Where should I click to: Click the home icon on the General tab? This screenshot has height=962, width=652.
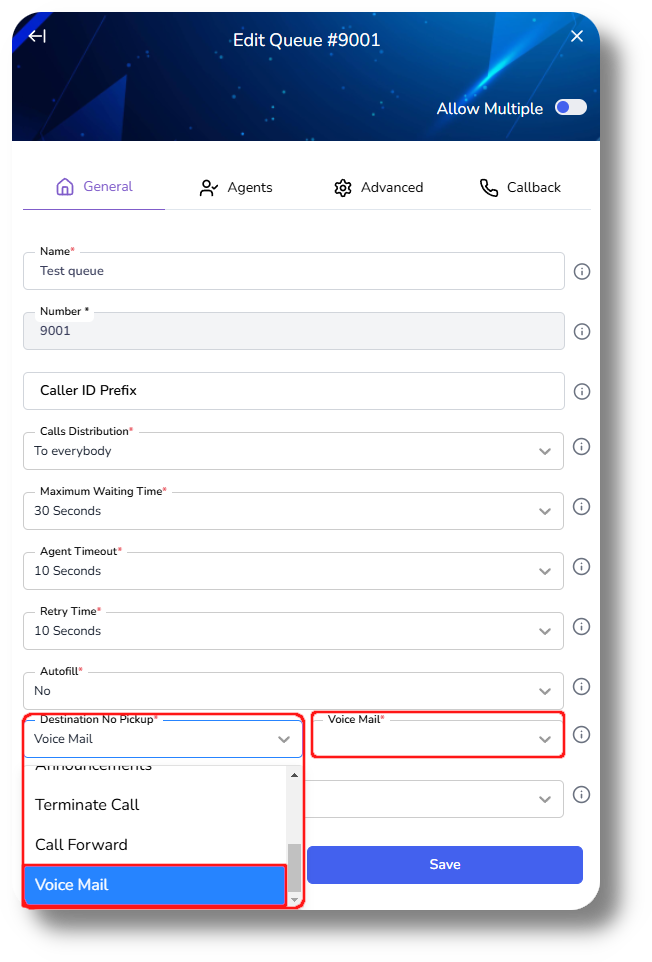click(x=65, y=187)
